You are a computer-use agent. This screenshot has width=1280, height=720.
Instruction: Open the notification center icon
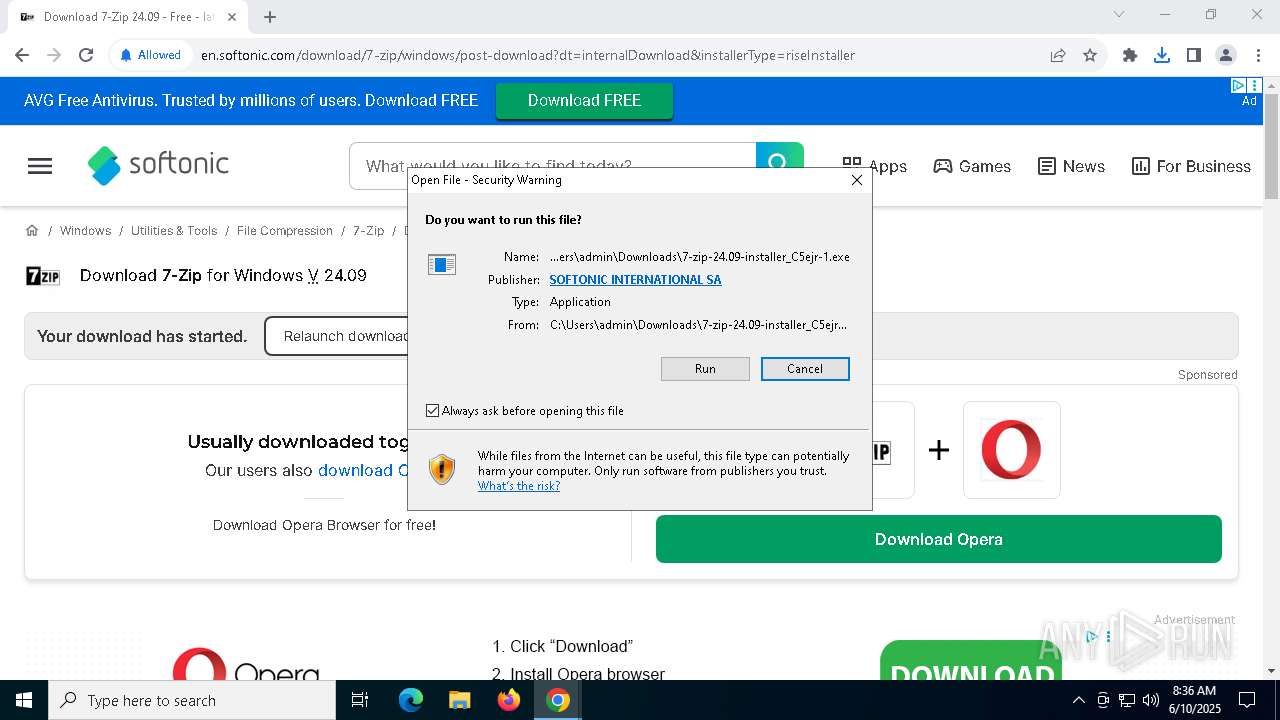tap(1247, 700)
